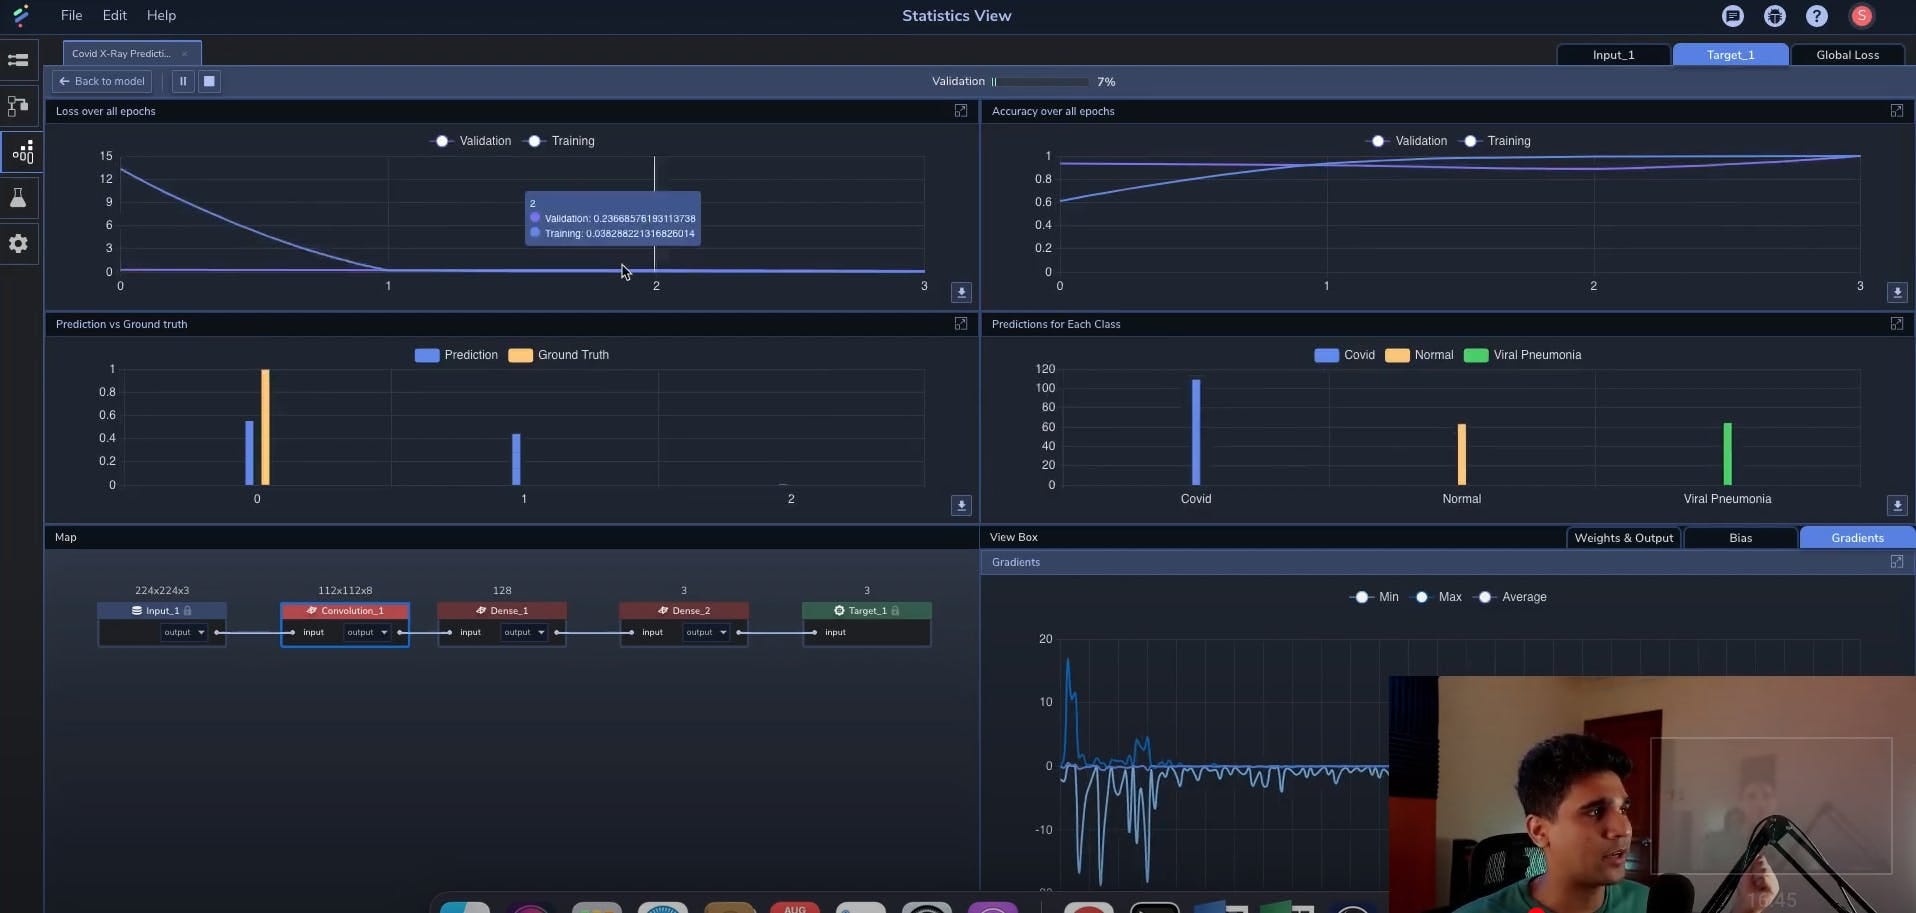Download the Predictions for Each Class chart

(1896, 505)
